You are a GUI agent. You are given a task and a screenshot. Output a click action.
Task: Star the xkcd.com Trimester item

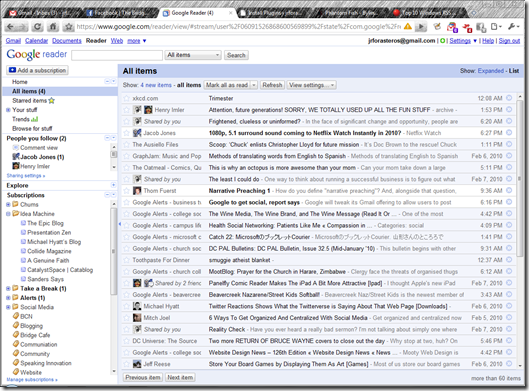click(127, 98)
